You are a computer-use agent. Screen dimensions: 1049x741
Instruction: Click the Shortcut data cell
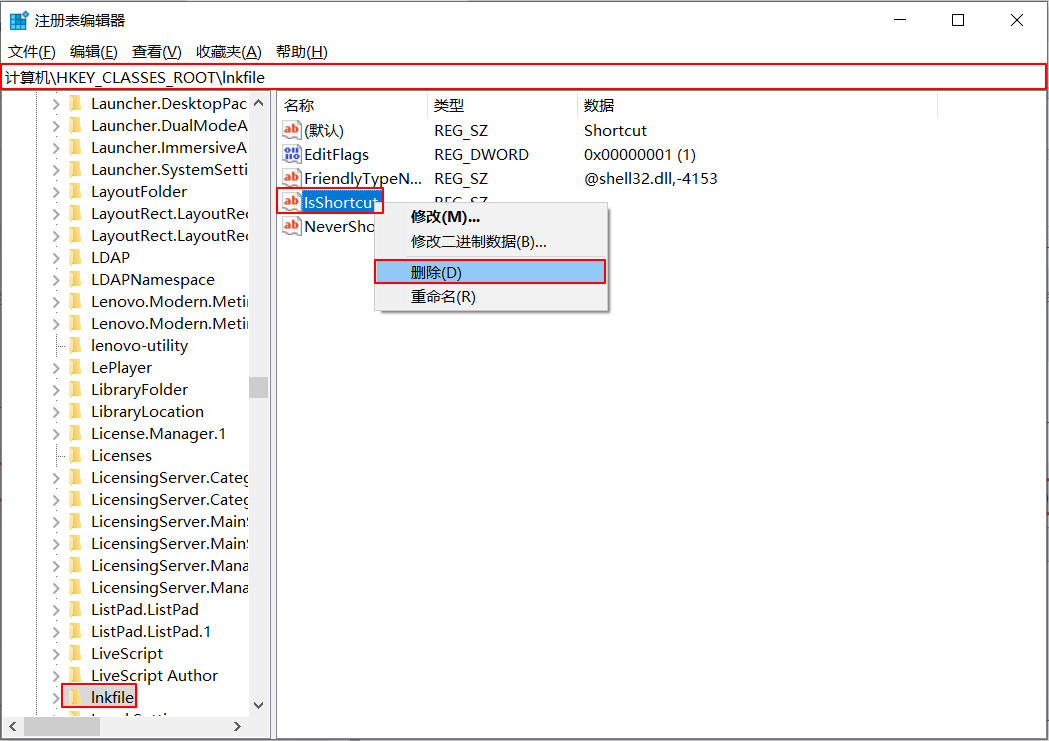[x=615, y=130]
